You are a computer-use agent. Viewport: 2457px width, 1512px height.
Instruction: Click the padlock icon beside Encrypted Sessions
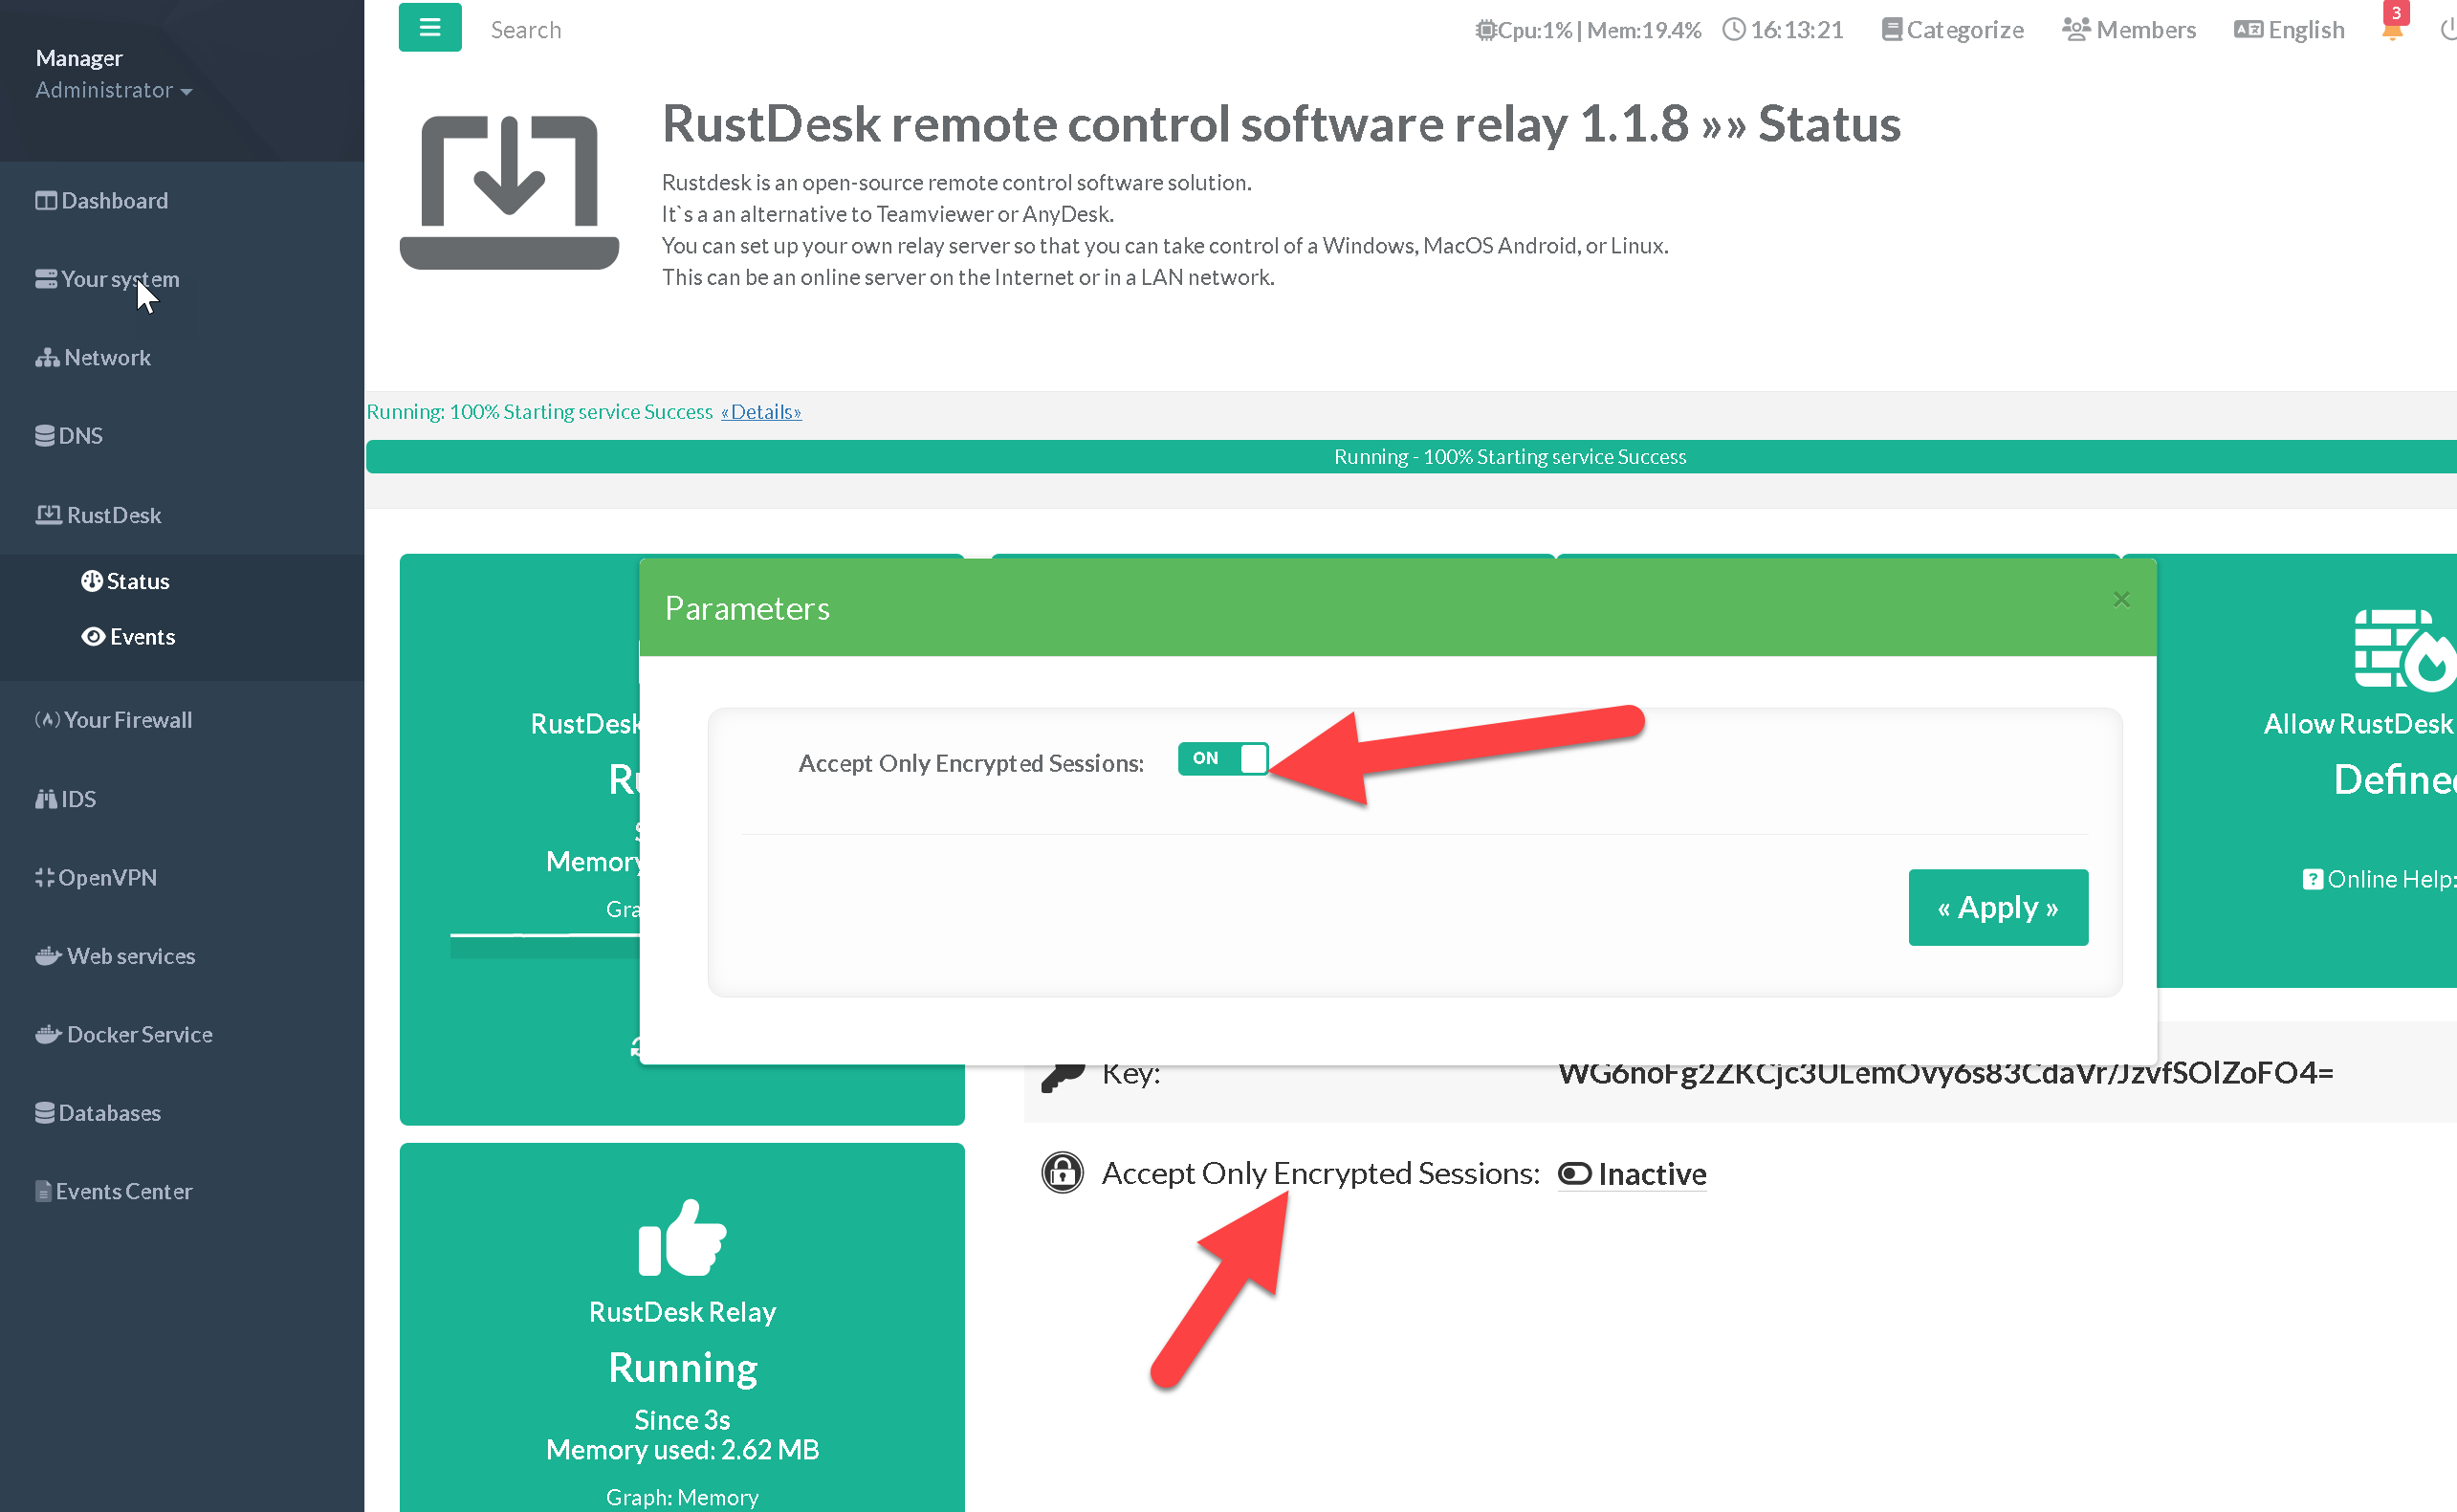click(1062, 1172)
